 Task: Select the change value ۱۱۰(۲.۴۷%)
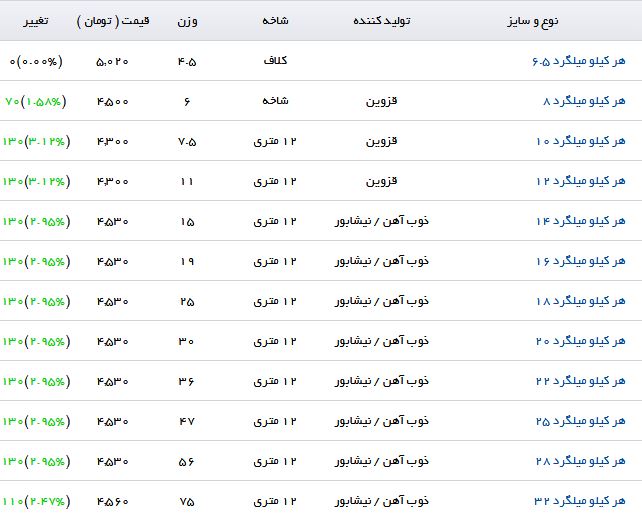click(36, 501)
